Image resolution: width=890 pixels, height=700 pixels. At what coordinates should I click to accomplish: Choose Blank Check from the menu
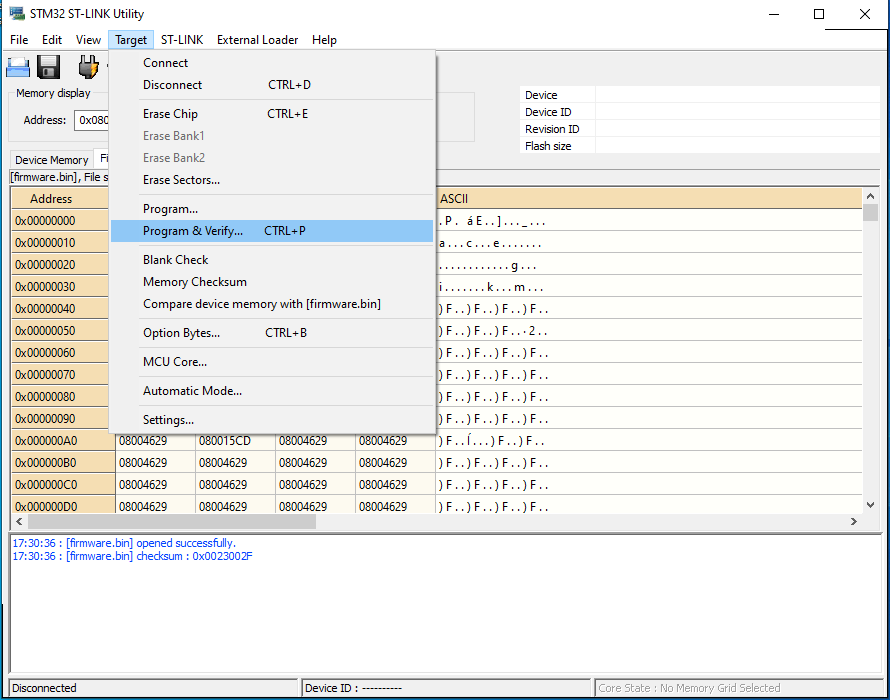point(272,260)
